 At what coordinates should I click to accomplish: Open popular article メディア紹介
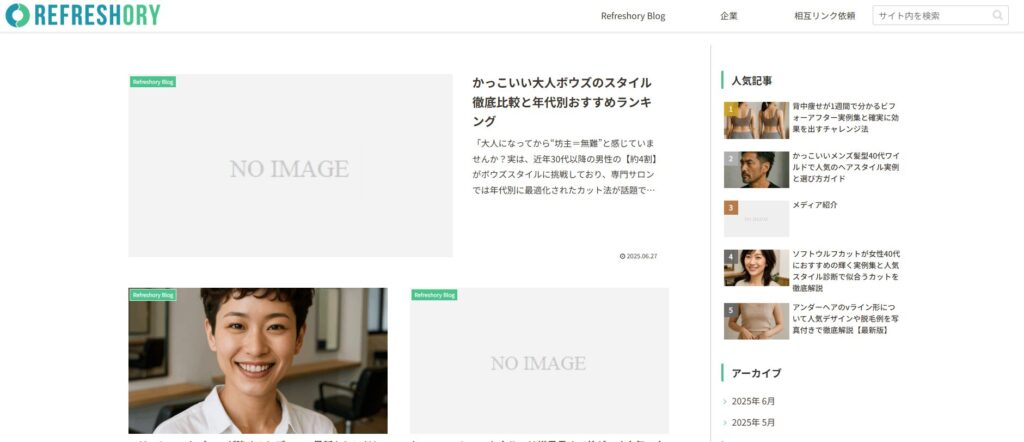click(x=814, y=205)
